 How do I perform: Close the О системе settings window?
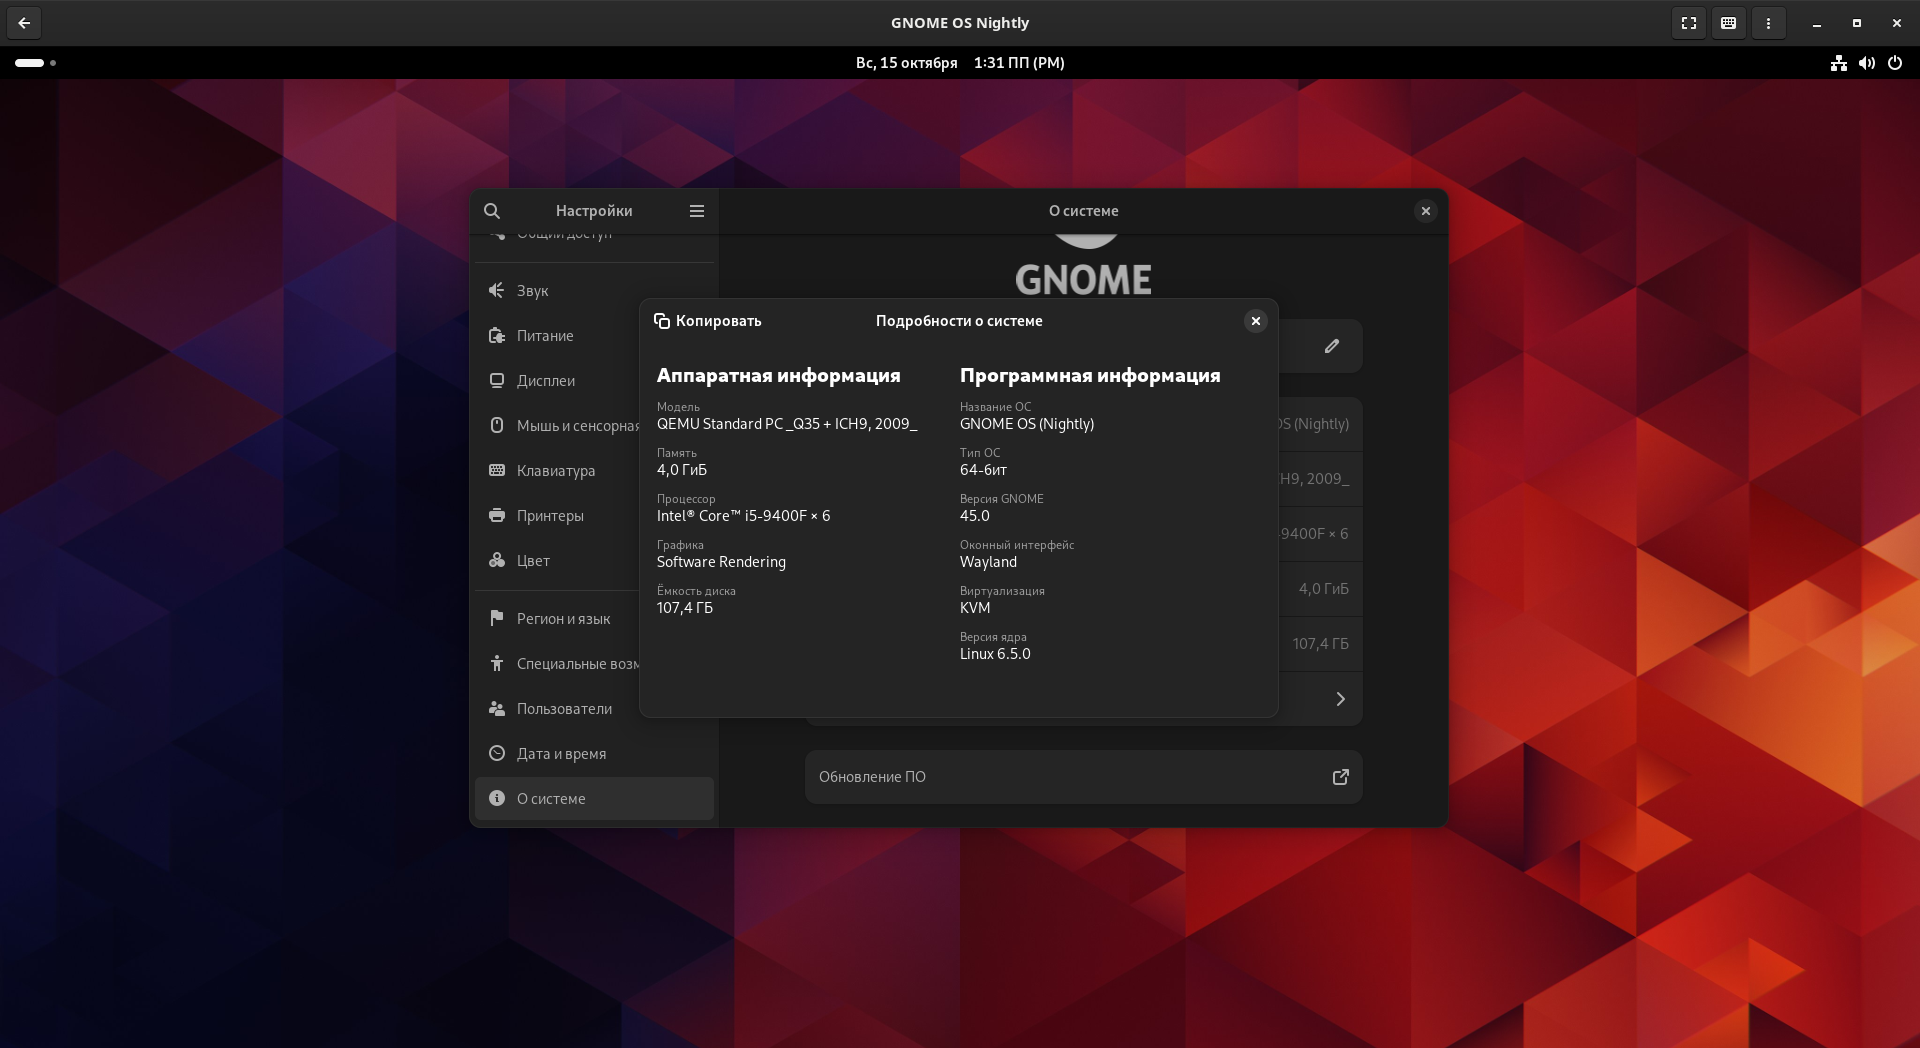(1426, 211)
